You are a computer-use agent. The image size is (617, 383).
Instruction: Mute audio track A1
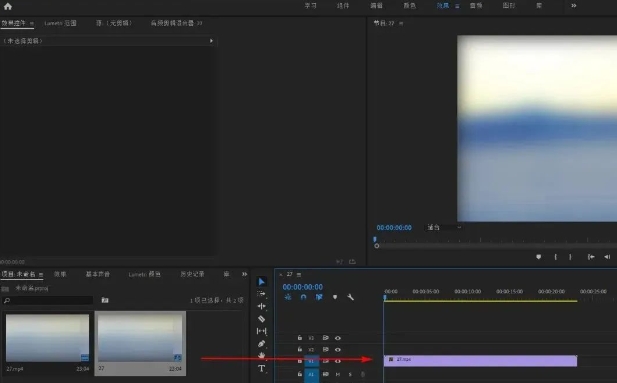click(x=338, y=374)
